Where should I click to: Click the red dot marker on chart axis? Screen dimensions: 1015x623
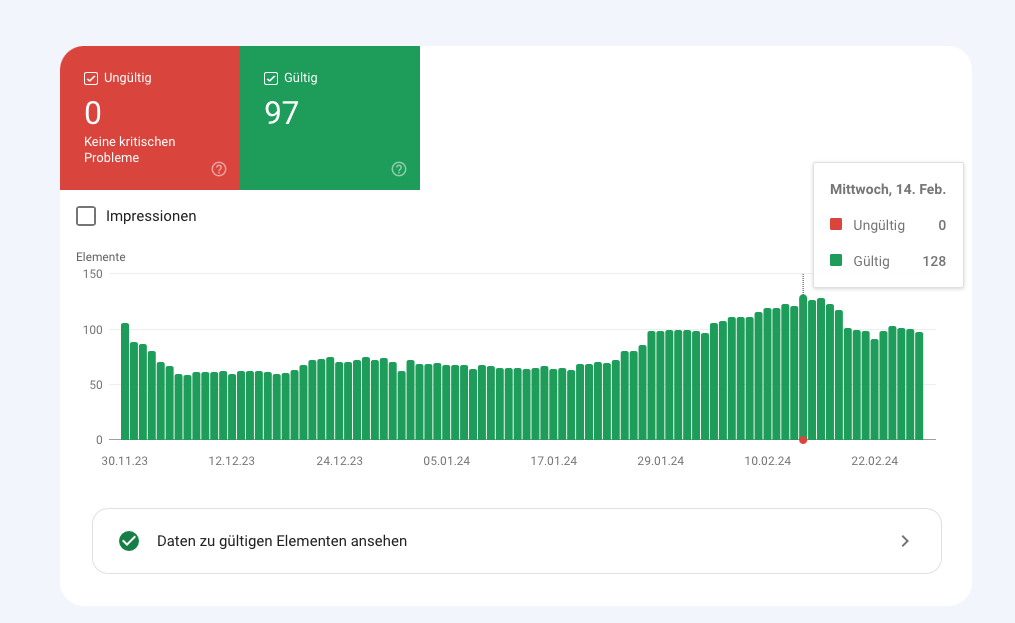click(803, 440)
